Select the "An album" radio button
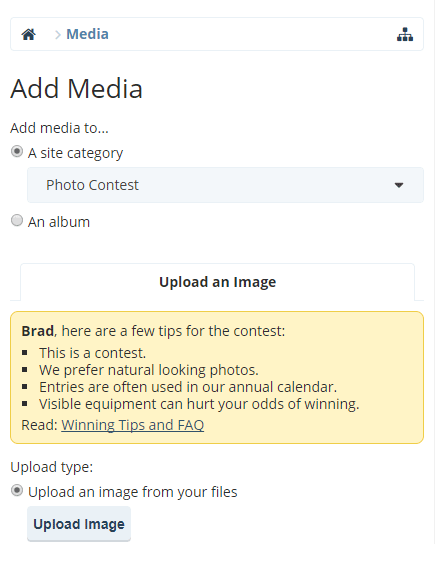 click(x=17, y=220)
